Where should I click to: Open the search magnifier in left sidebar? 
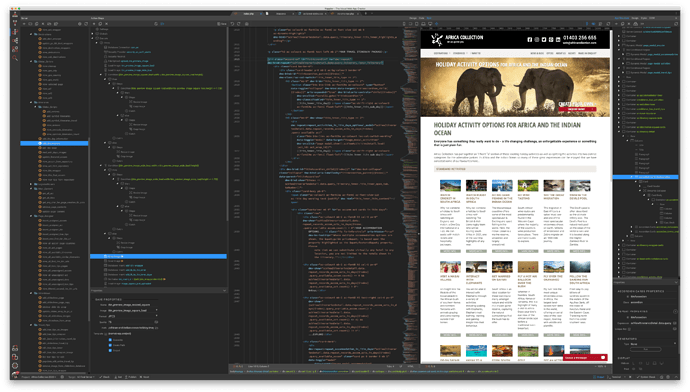pos(15,58)
